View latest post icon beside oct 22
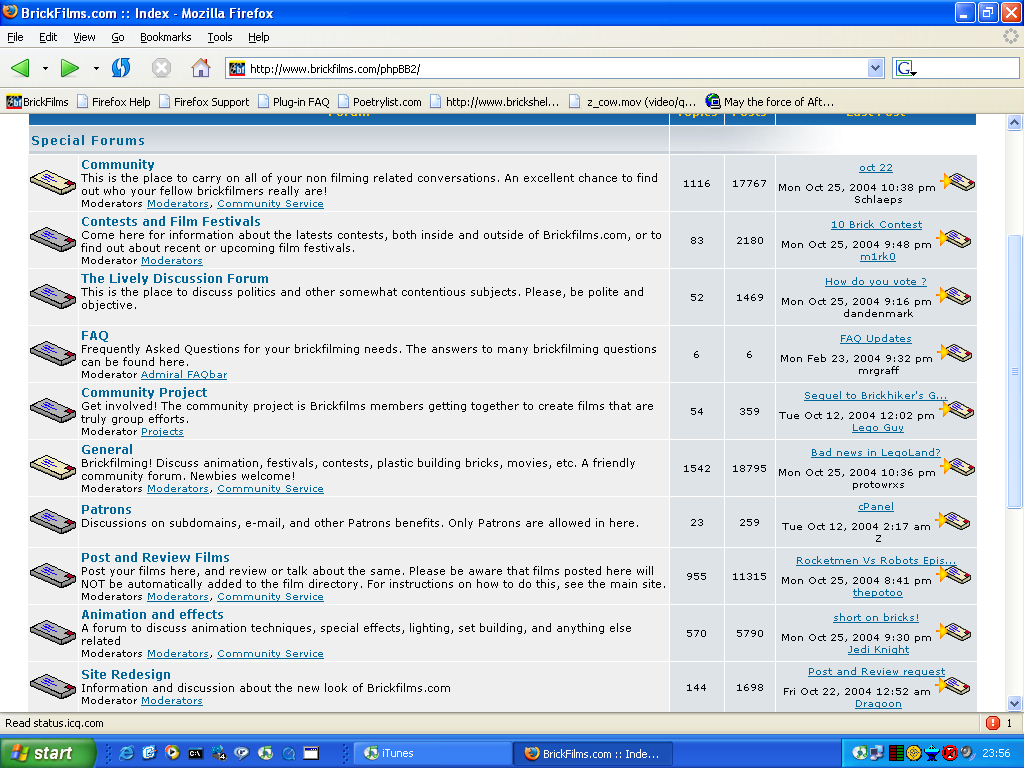Screen dimensions: 1024x768 point(957,182)
